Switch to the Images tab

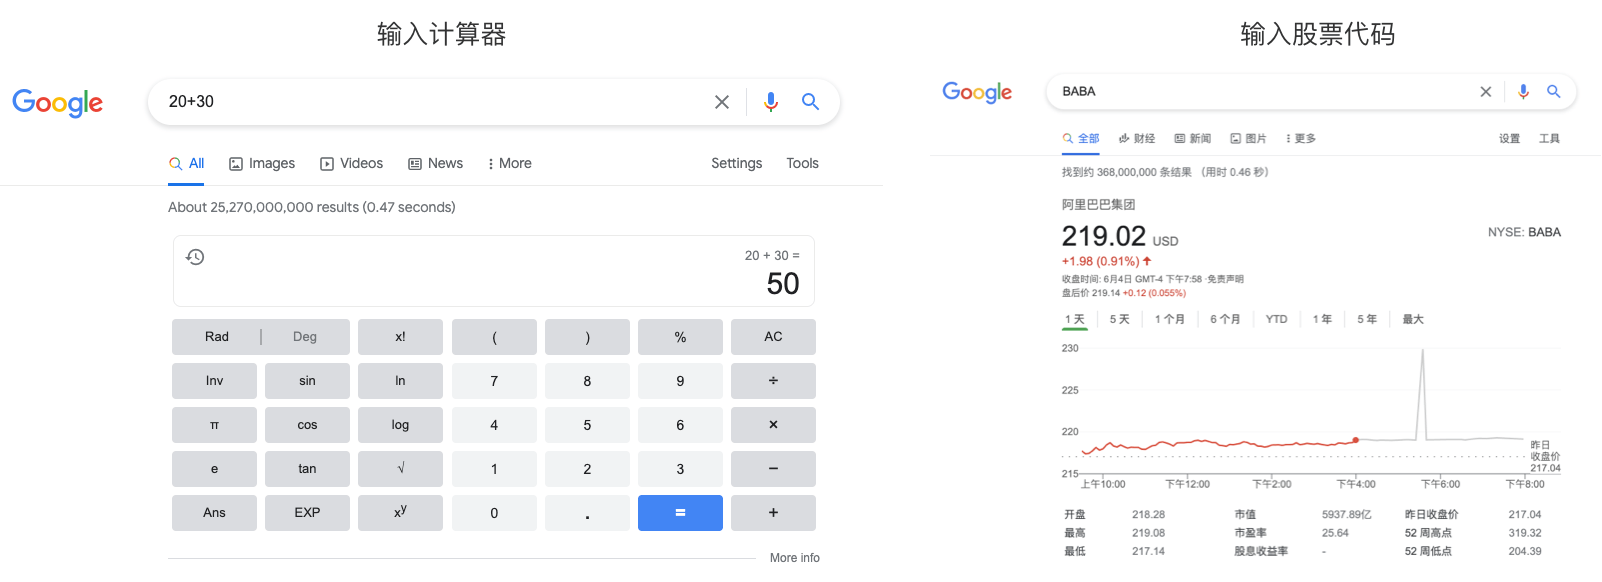[x=262, y=163]
